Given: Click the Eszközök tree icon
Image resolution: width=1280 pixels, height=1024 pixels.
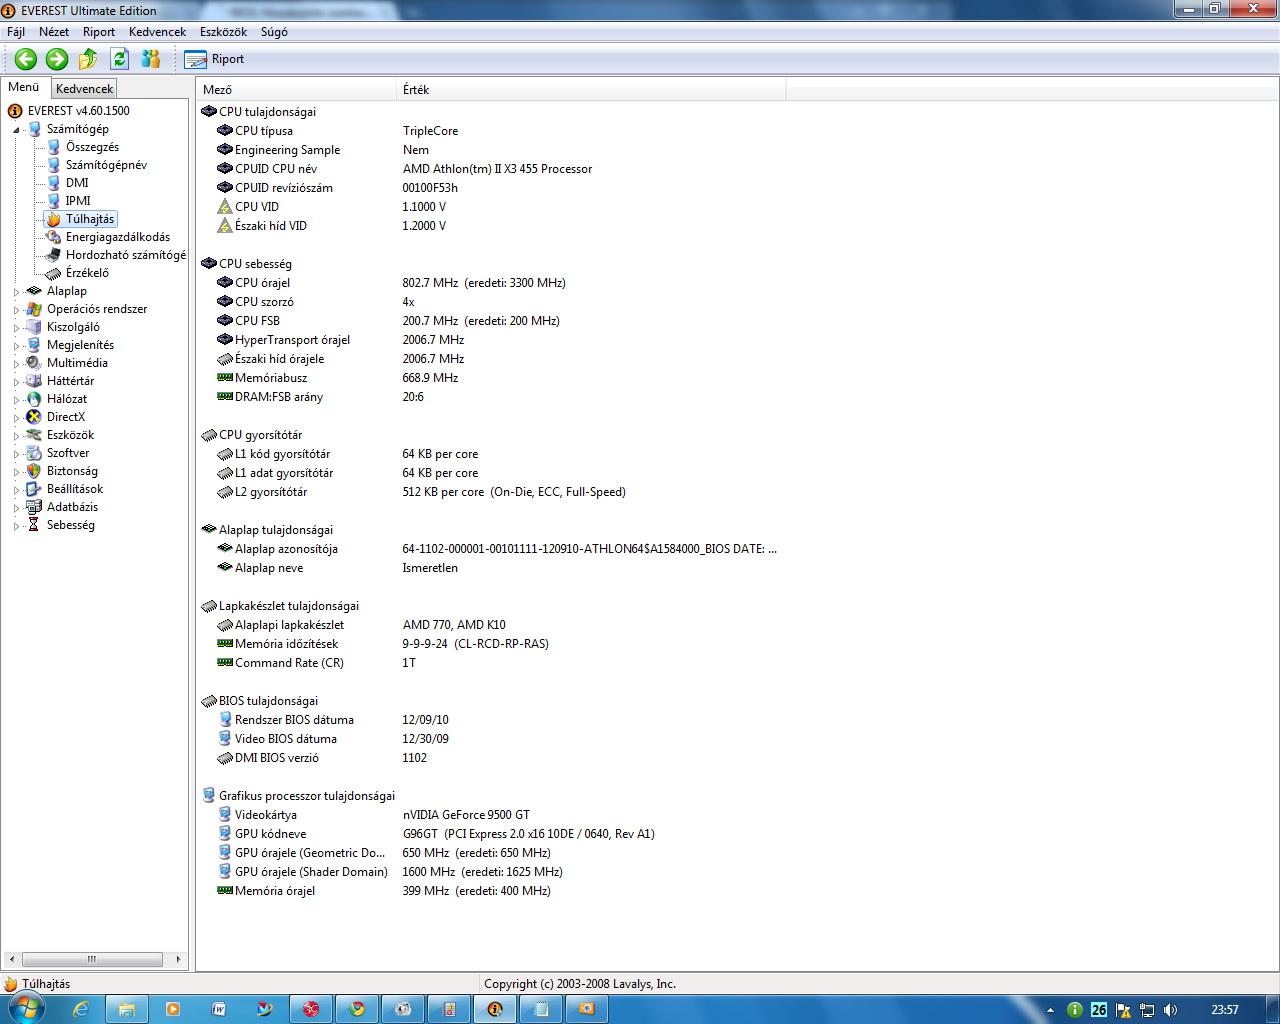Looking at the screenshot, I should (34, 435).
